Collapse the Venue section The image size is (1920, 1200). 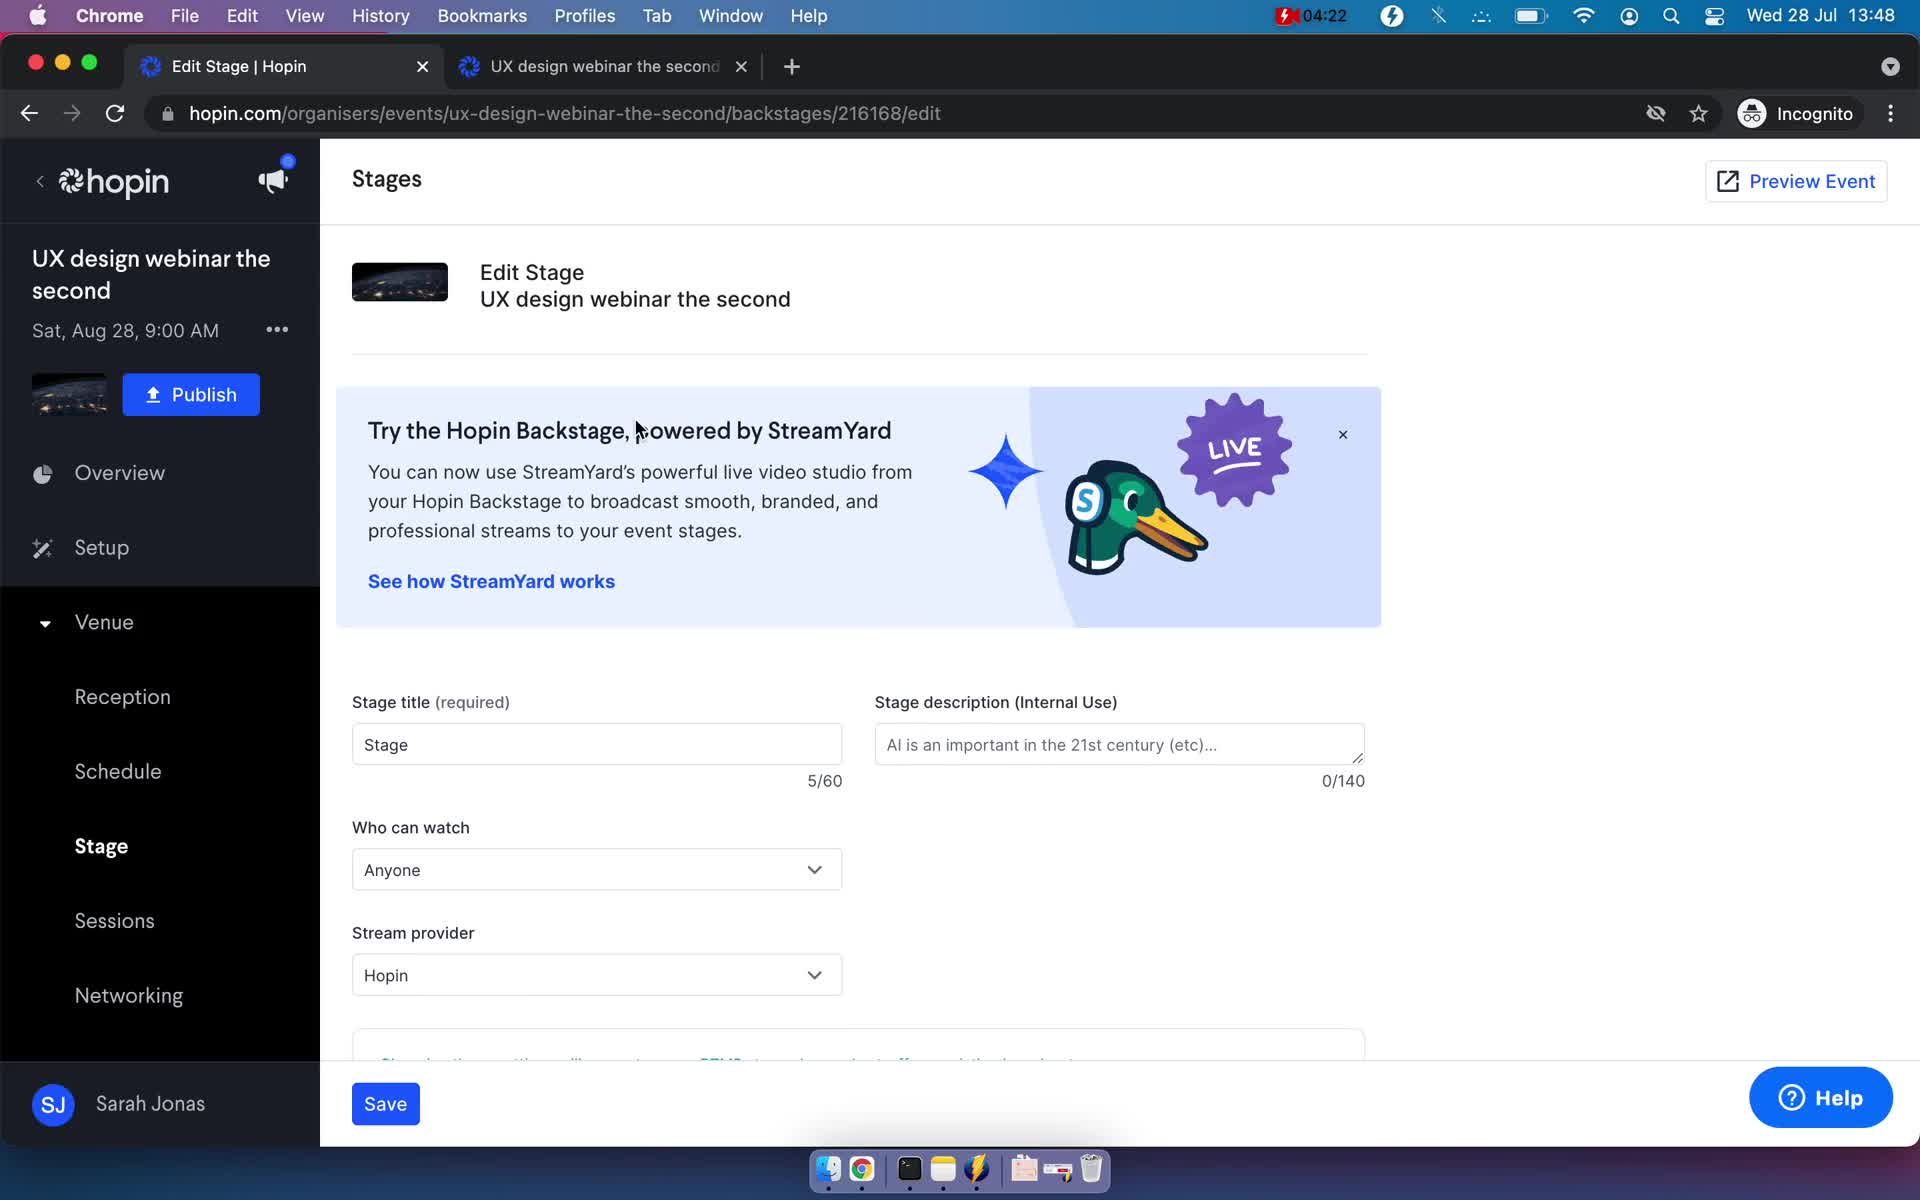pyautogui.click(x=45, y=623)
